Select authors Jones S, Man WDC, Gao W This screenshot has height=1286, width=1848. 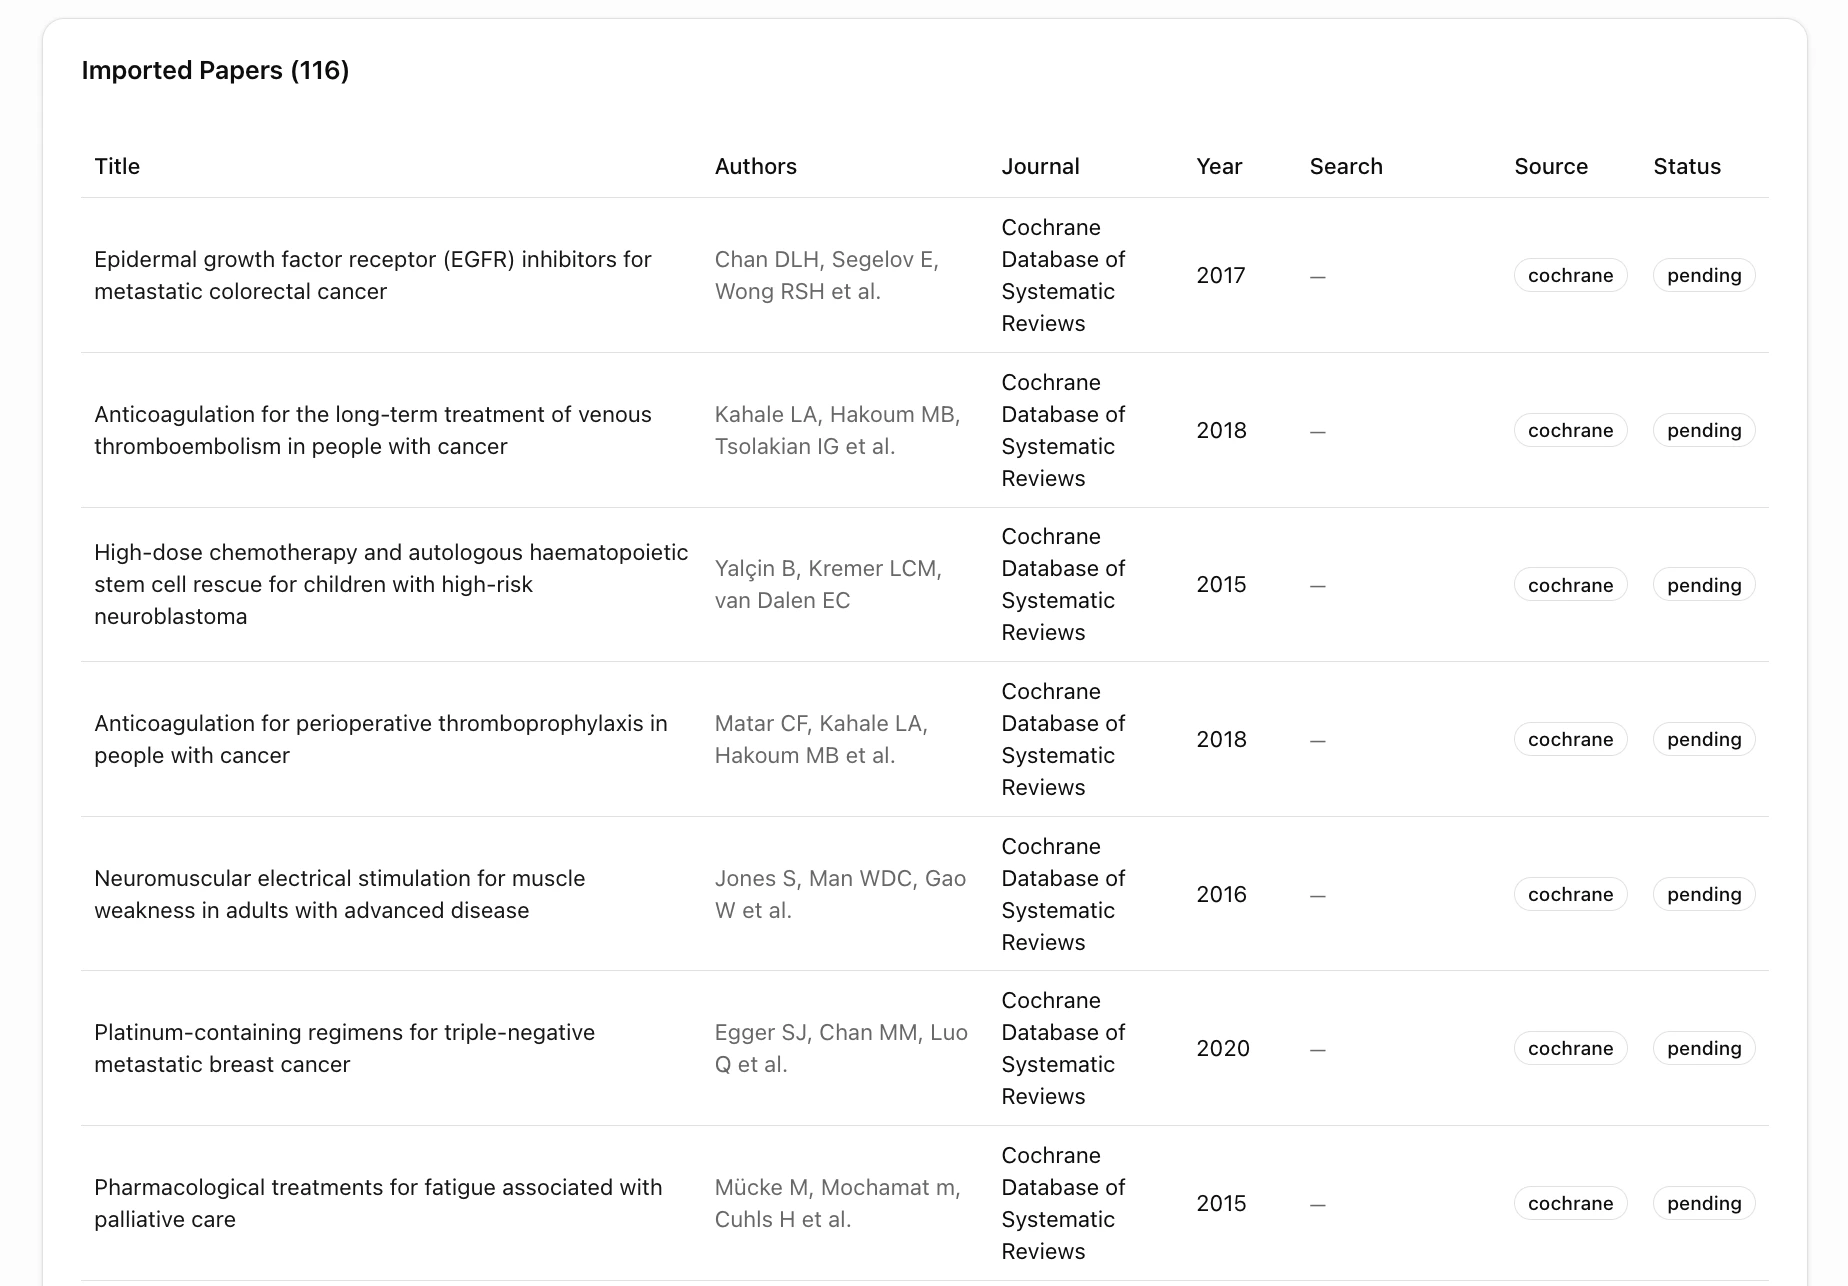tap(840, 894)
